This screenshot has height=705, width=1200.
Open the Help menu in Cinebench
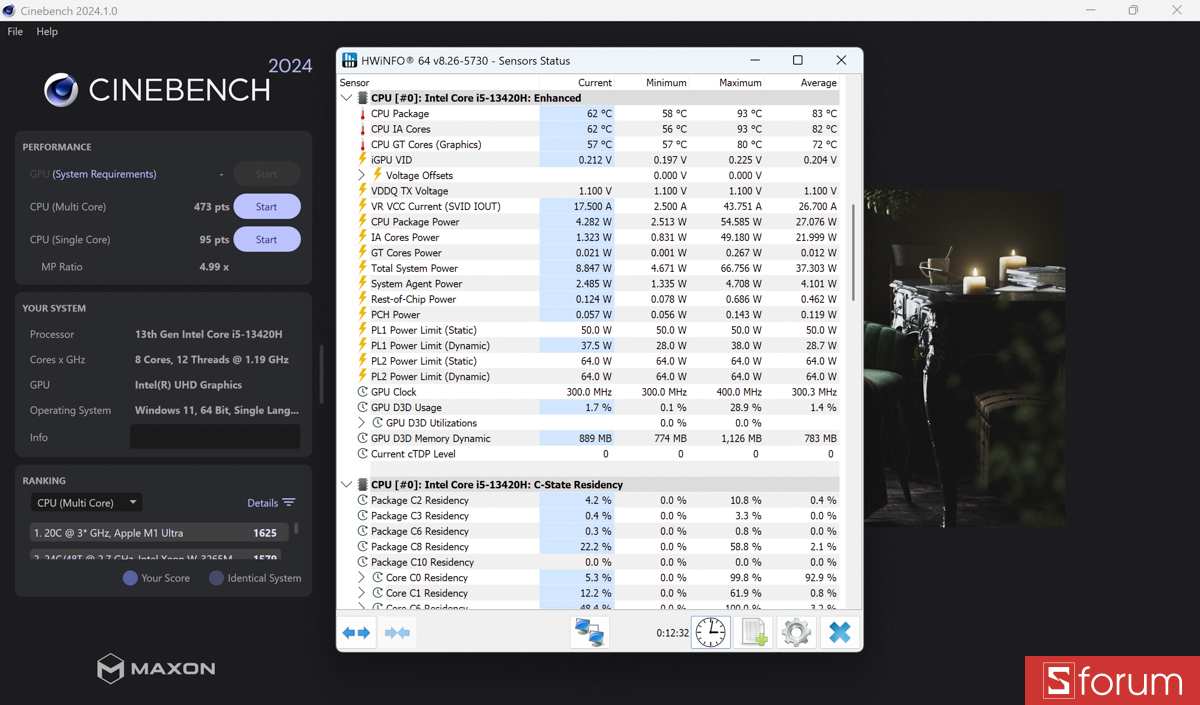pos(46,31)
